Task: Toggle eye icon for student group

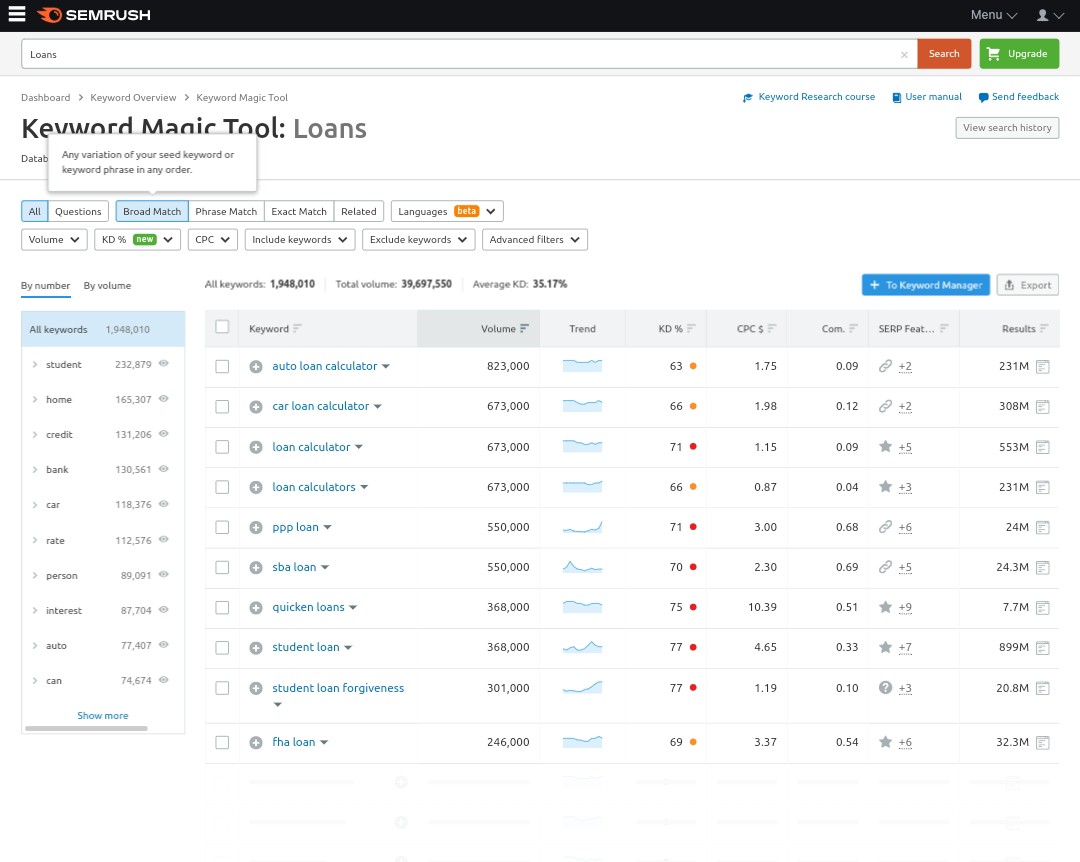Action: point(164,364)
